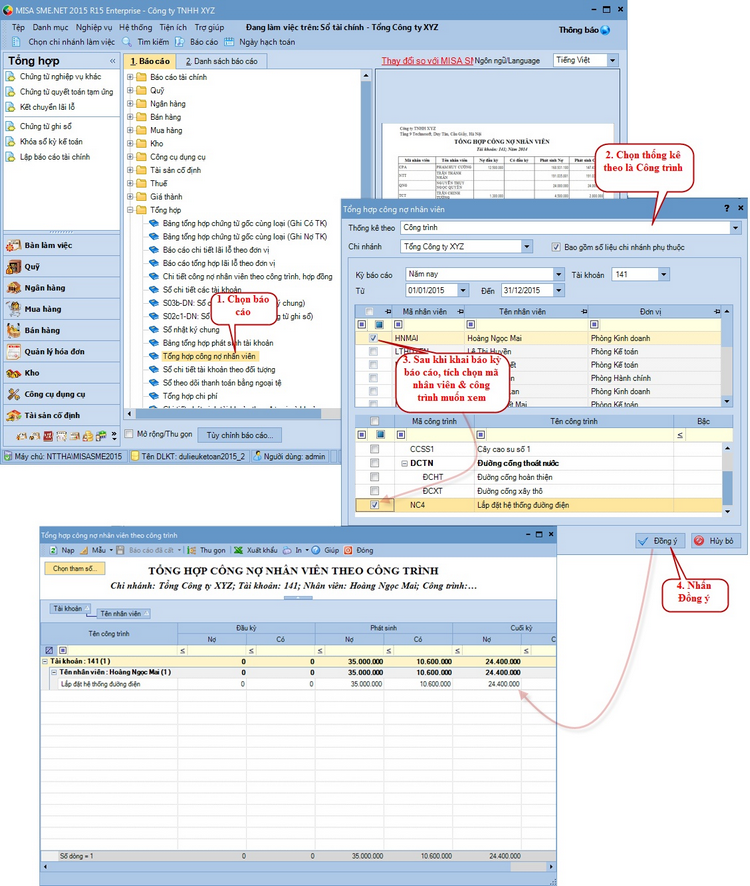Viewport: 750px width, 886px height.
Task: Click Đóng in report window toolbar
Action: (358, 550)
